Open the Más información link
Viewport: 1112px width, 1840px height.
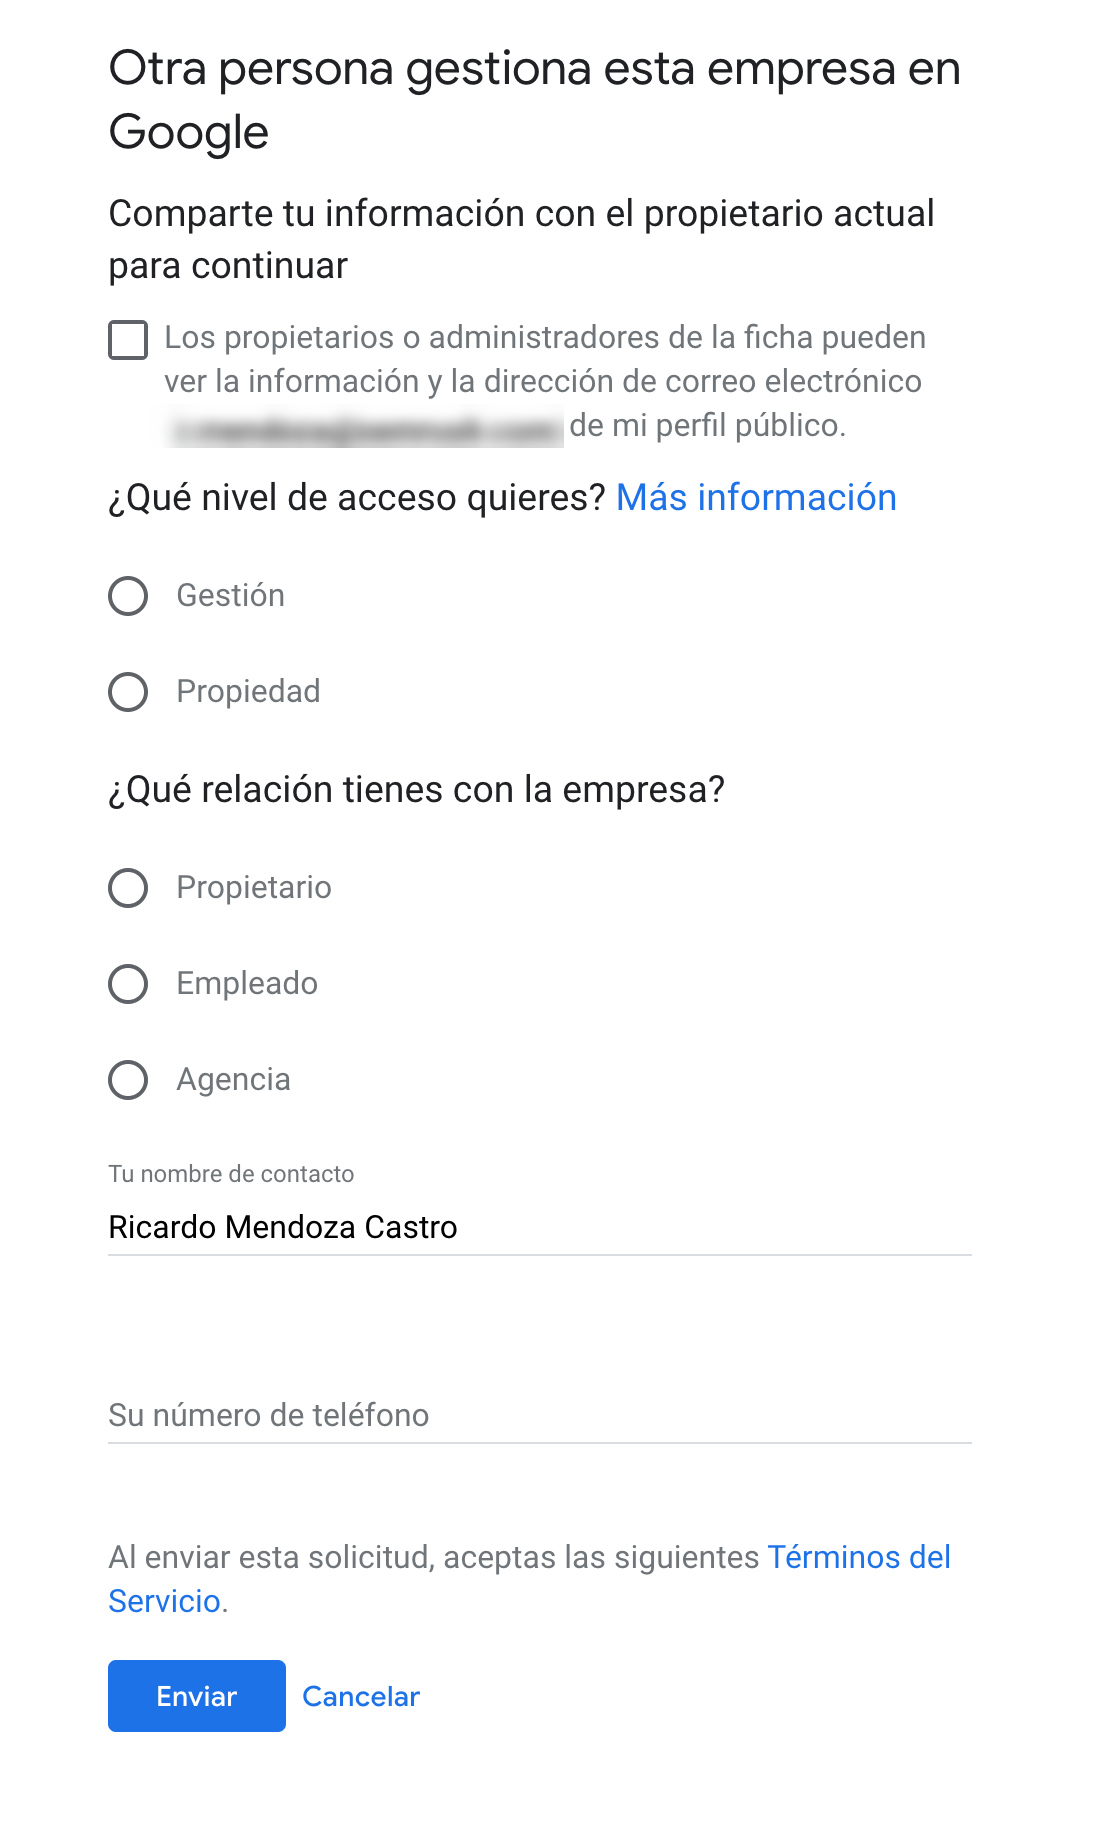pos(756,497)
